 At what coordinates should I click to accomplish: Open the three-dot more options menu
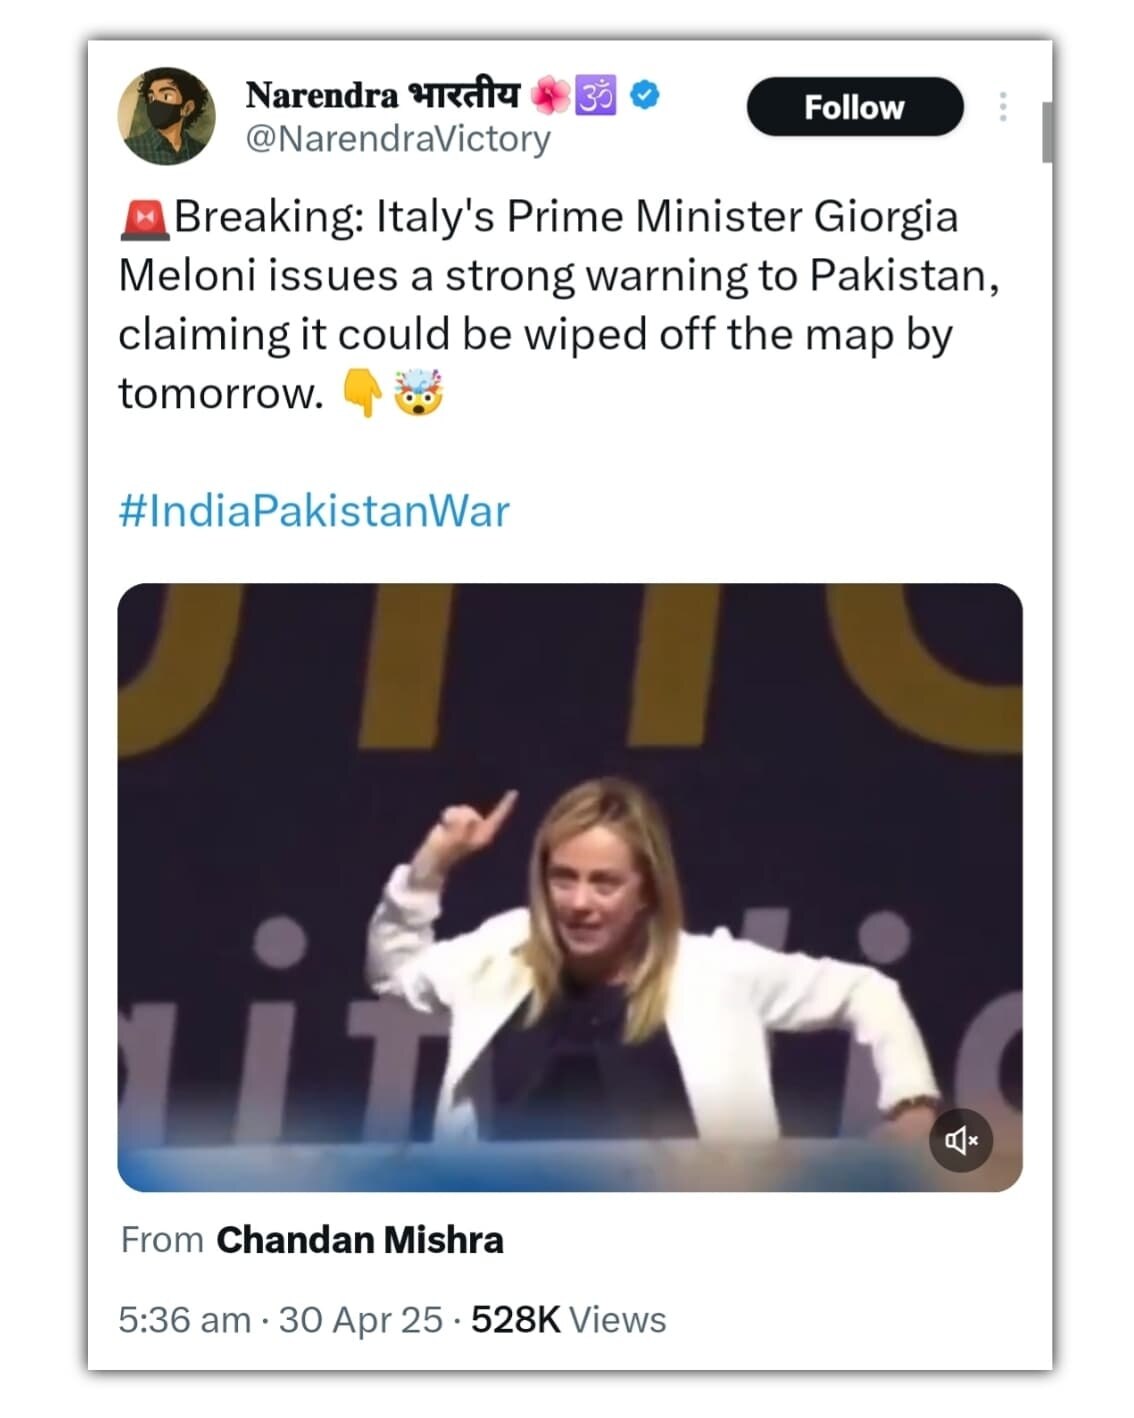click(1002, 107)
